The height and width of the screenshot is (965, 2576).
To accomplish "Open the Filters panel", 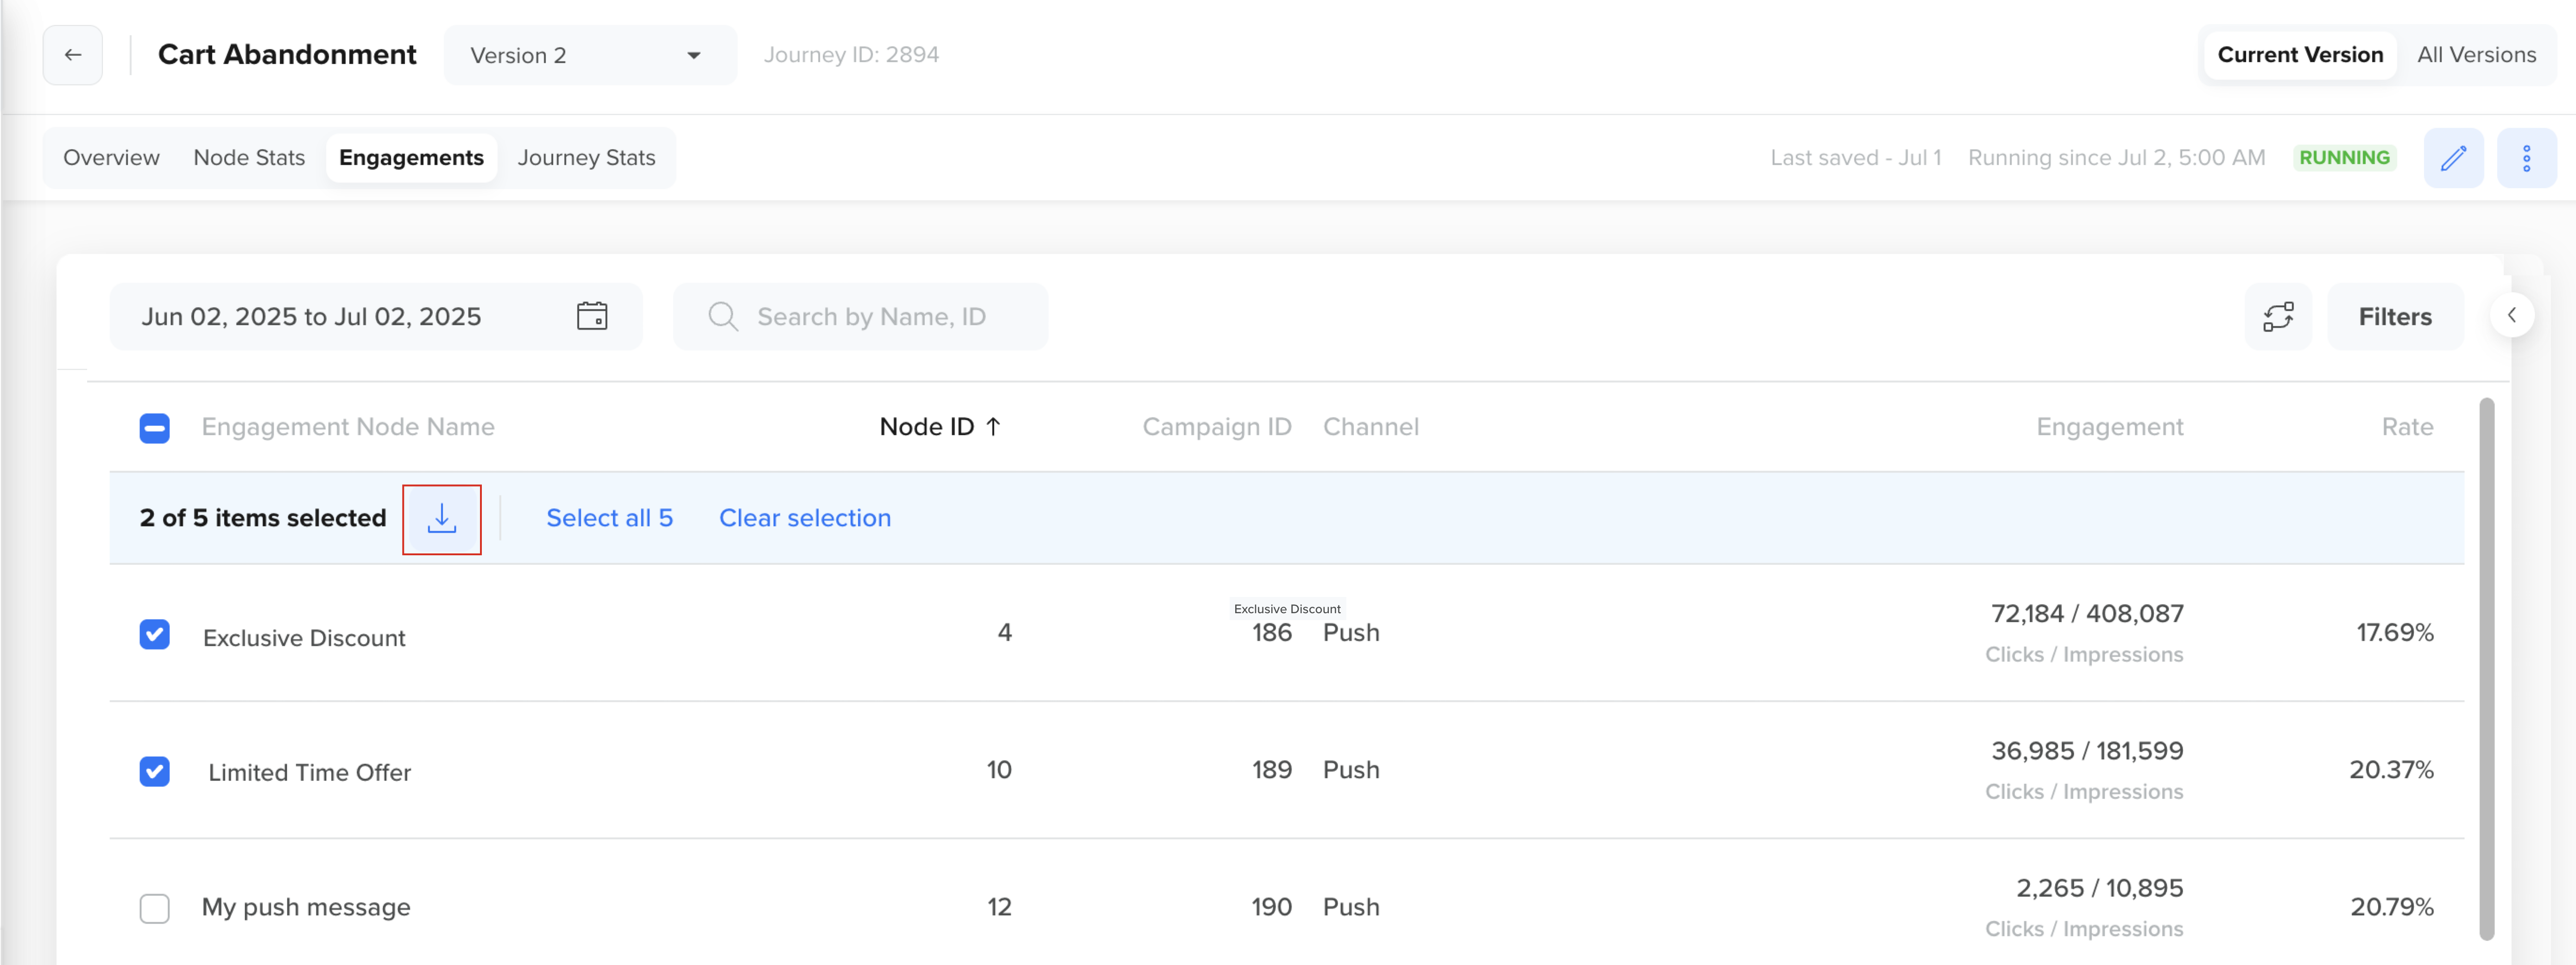I will (2395, 316).
